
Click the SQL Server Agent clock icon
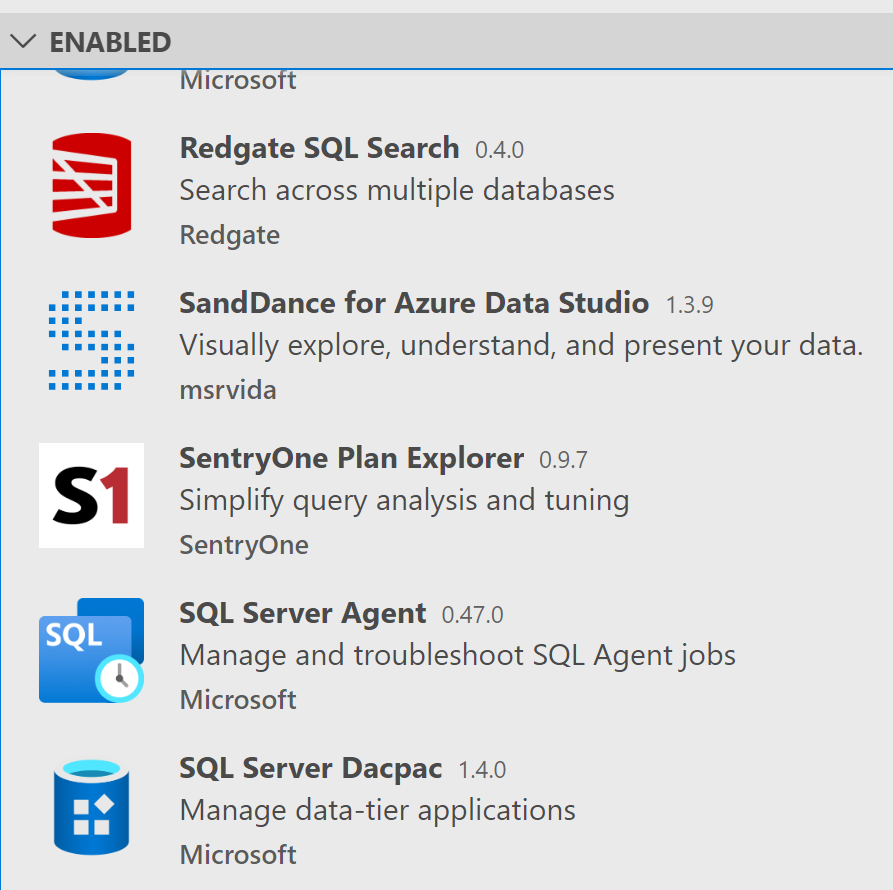[x=91, y=650]
